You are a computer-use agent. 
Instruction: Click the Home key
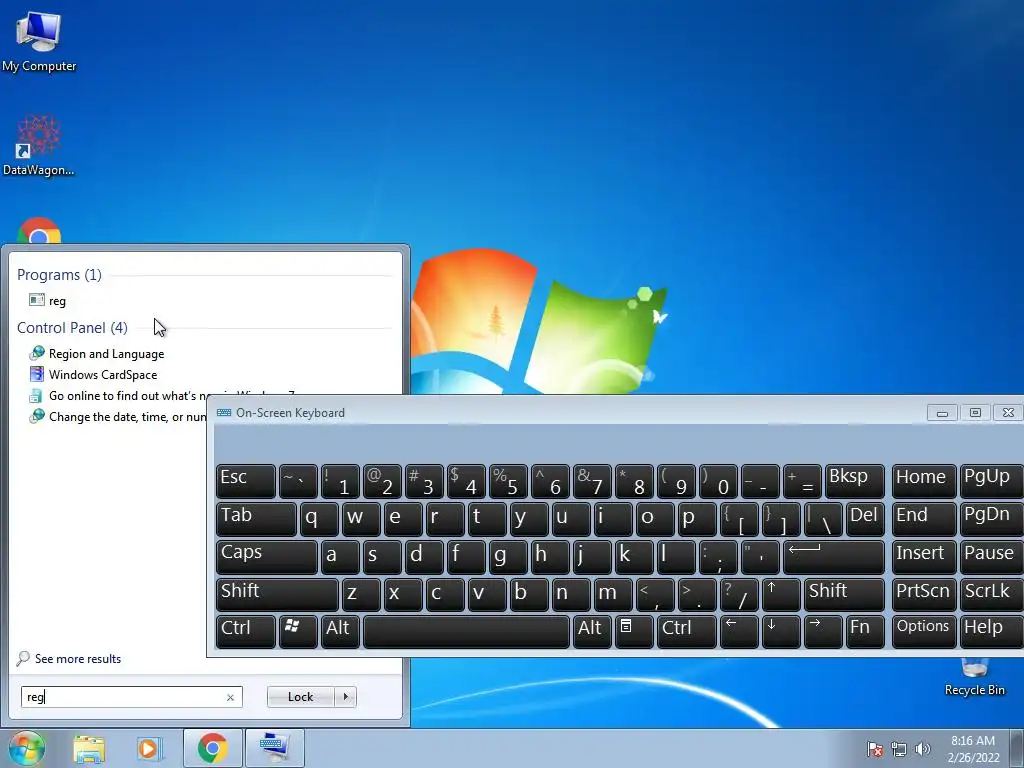tap(923, 481)
